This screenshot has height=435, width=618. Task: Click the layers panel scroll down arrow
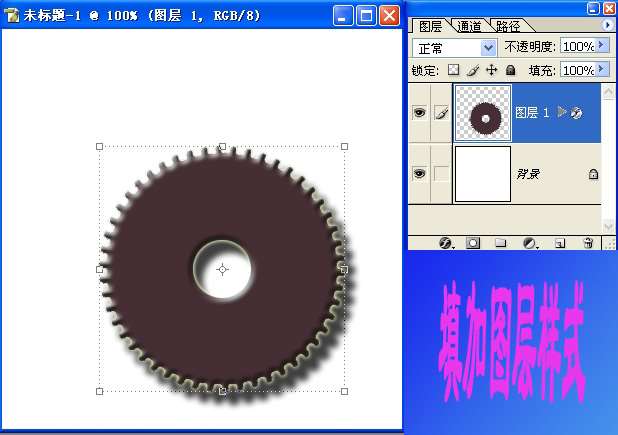coord(608,227)
